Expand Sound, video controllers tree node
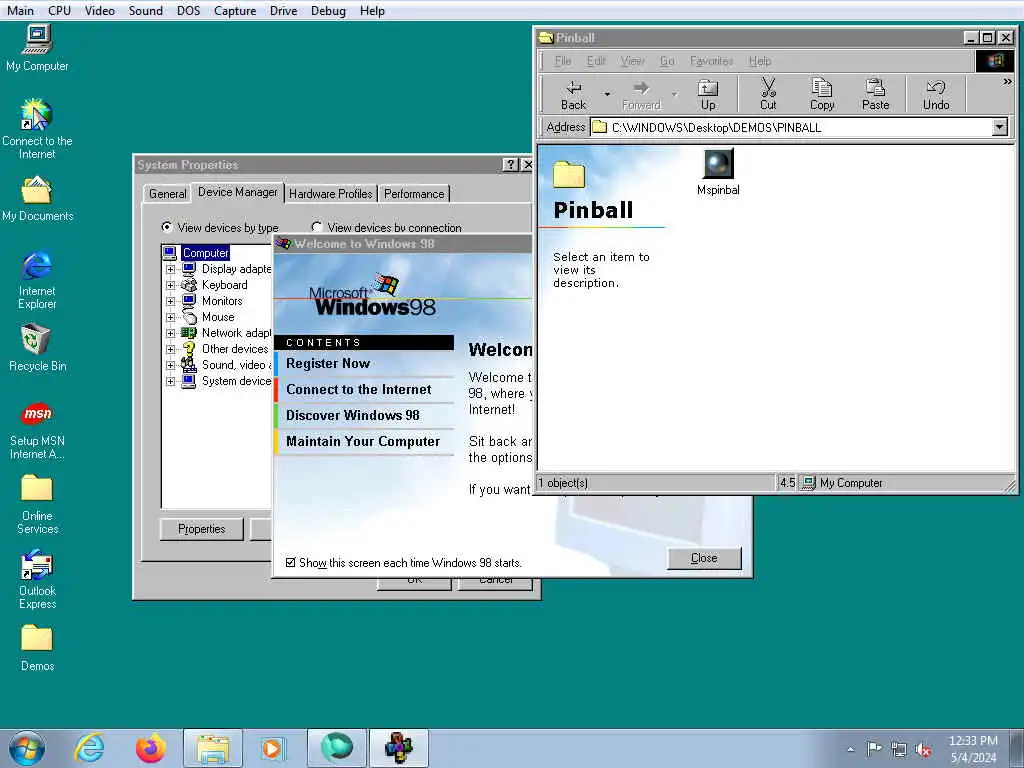 [170, 365]
